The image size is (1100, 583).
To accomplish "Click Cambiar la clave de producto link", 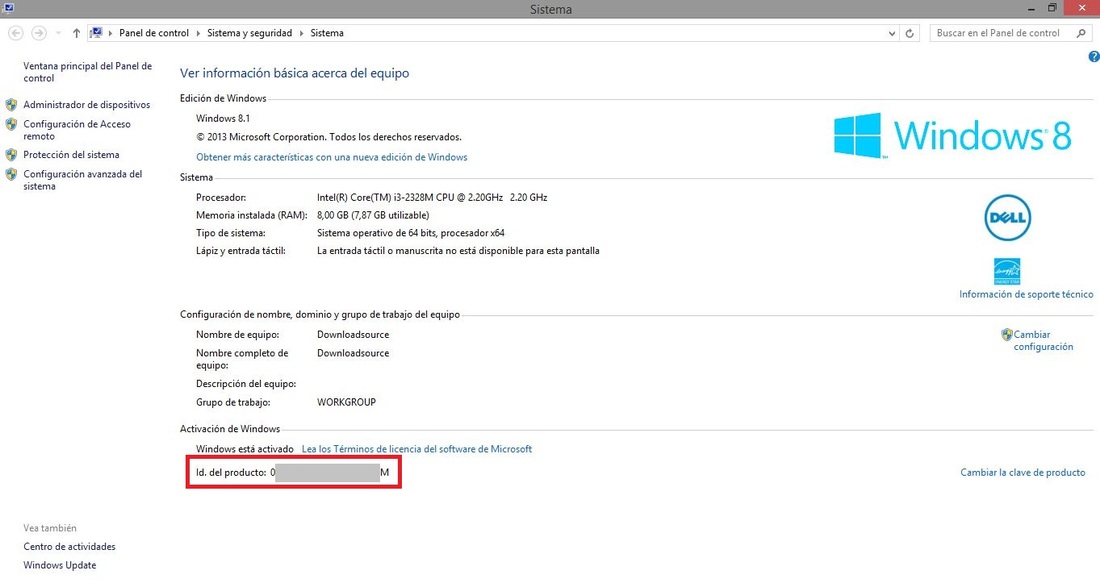I will pos(1023,472).
